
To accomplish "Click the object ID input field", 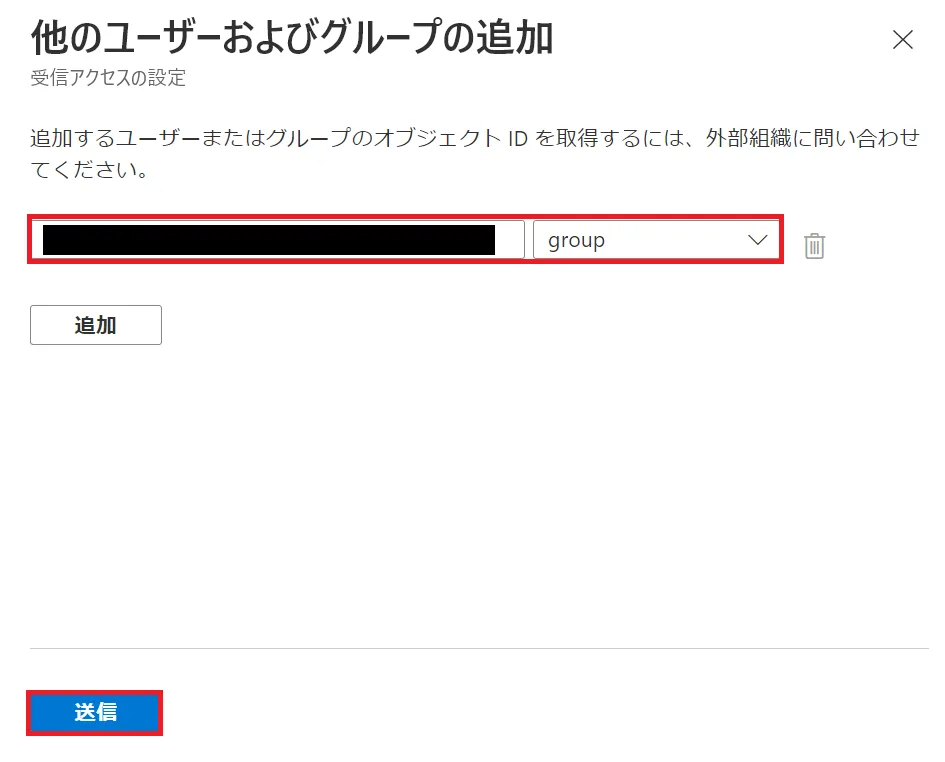I will [277, 241].
